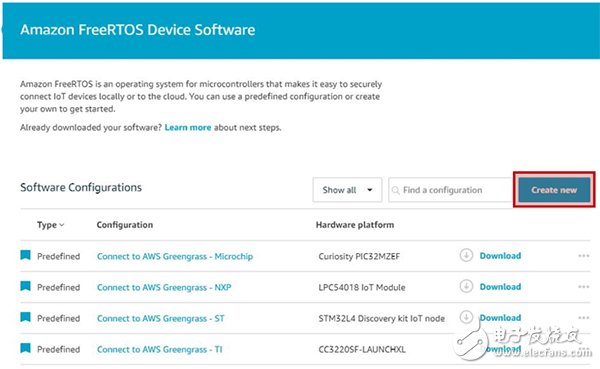Select the LPC54018 IoT Module cell
This screenshot has height=369, width=600.
[362, 287]
